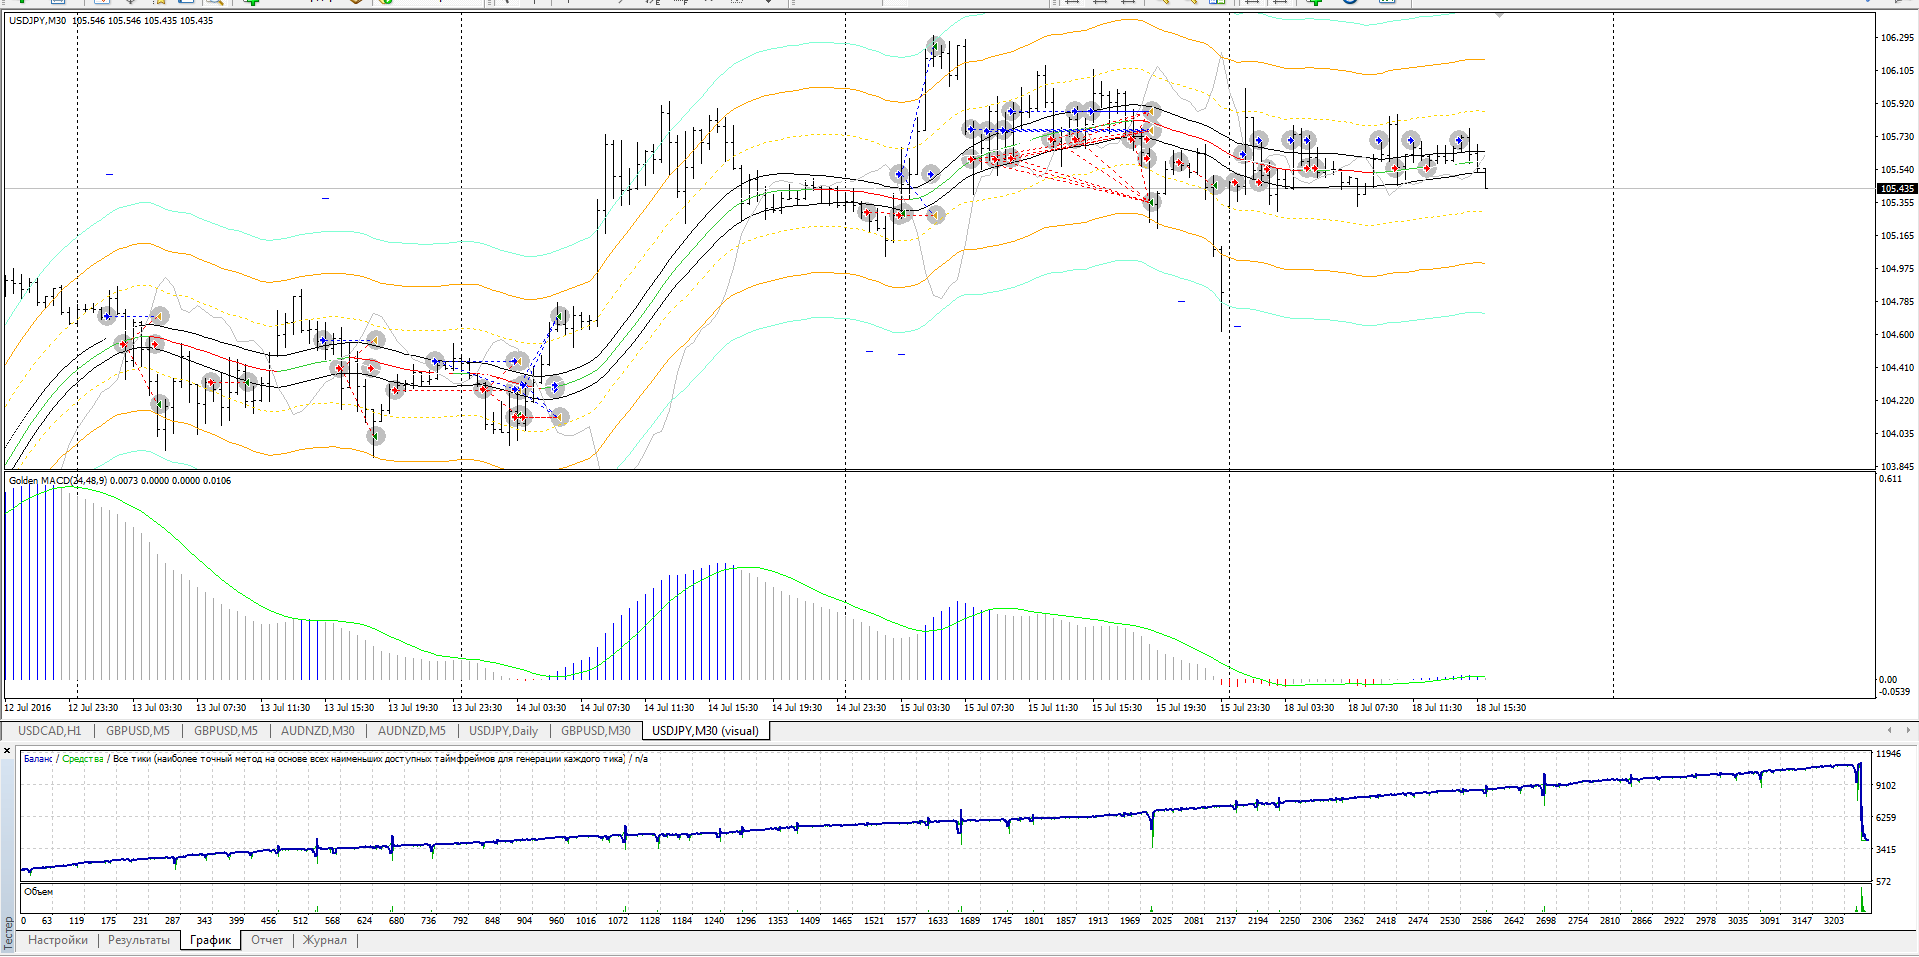1919x957 pixels.
Task: Click the 15 Jul 23:30 time label
Action: click(x=1245, y=708)
